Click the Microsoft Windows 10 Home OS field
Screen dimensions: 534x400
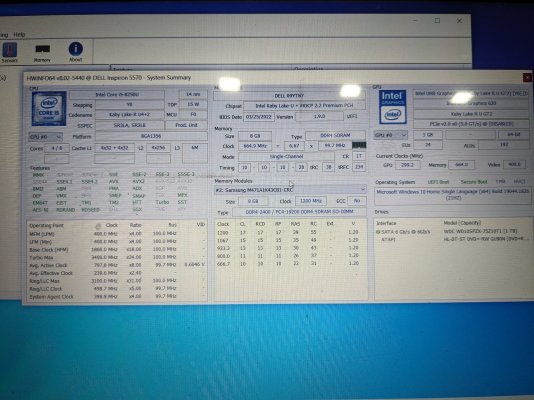(453, 195)
